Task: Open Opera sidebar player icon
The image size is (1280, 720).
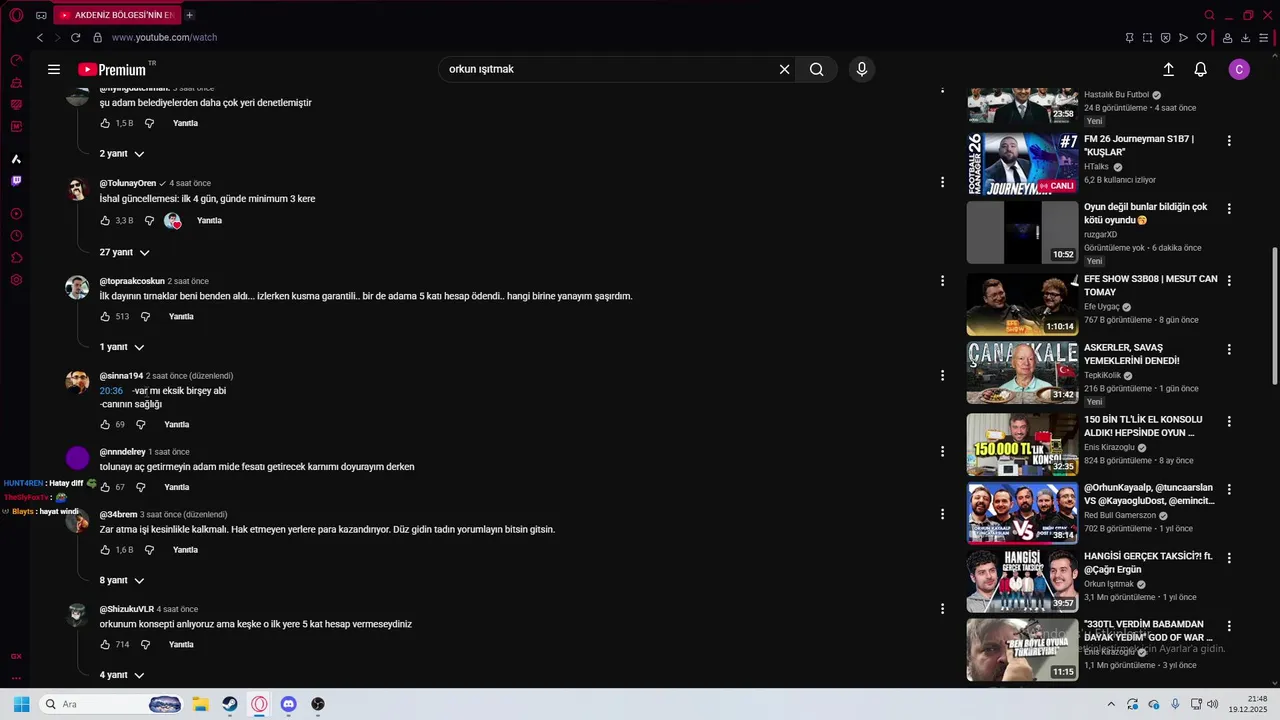Action: (16, 214)
